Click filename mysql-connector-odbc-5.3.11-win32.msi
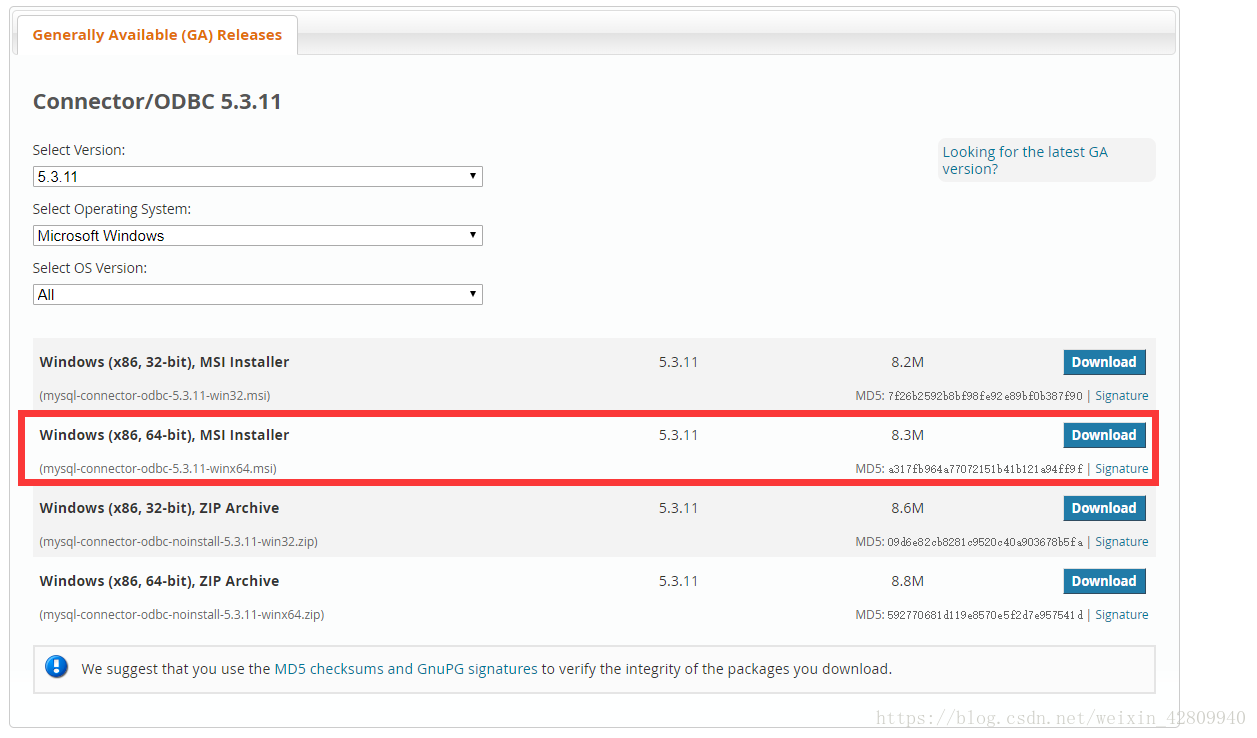The height and width of the screenshot is (738, 1257). [155, 396]
